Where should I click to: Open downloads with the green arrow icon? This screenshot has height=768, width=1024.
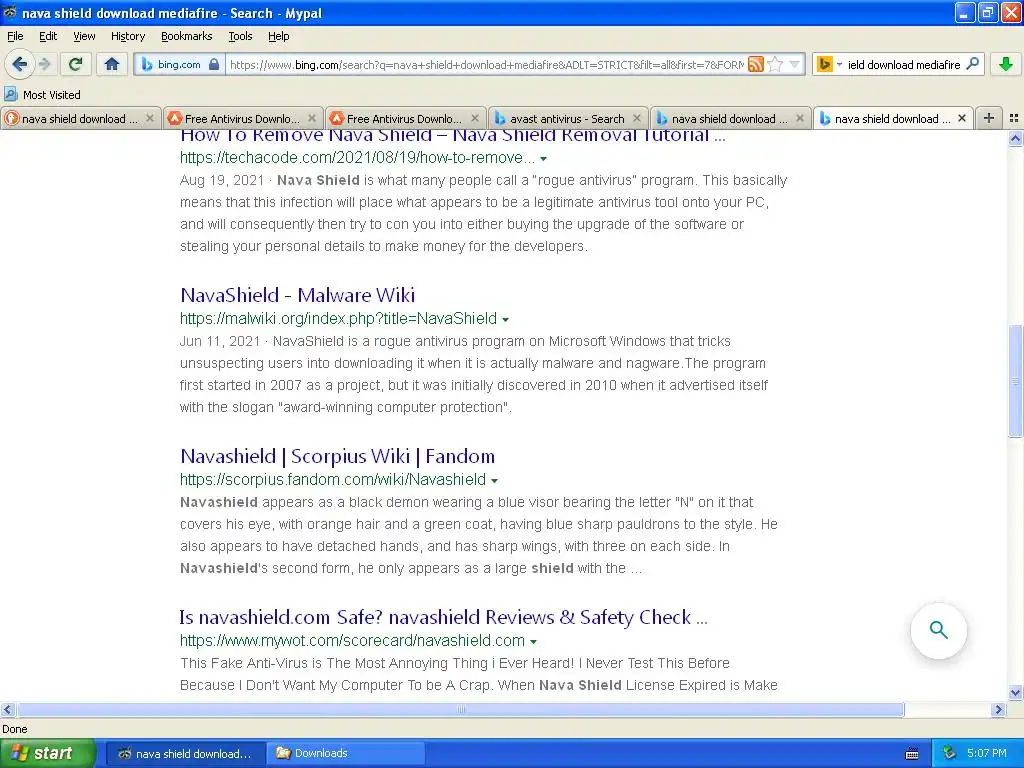pos(1006,64)
